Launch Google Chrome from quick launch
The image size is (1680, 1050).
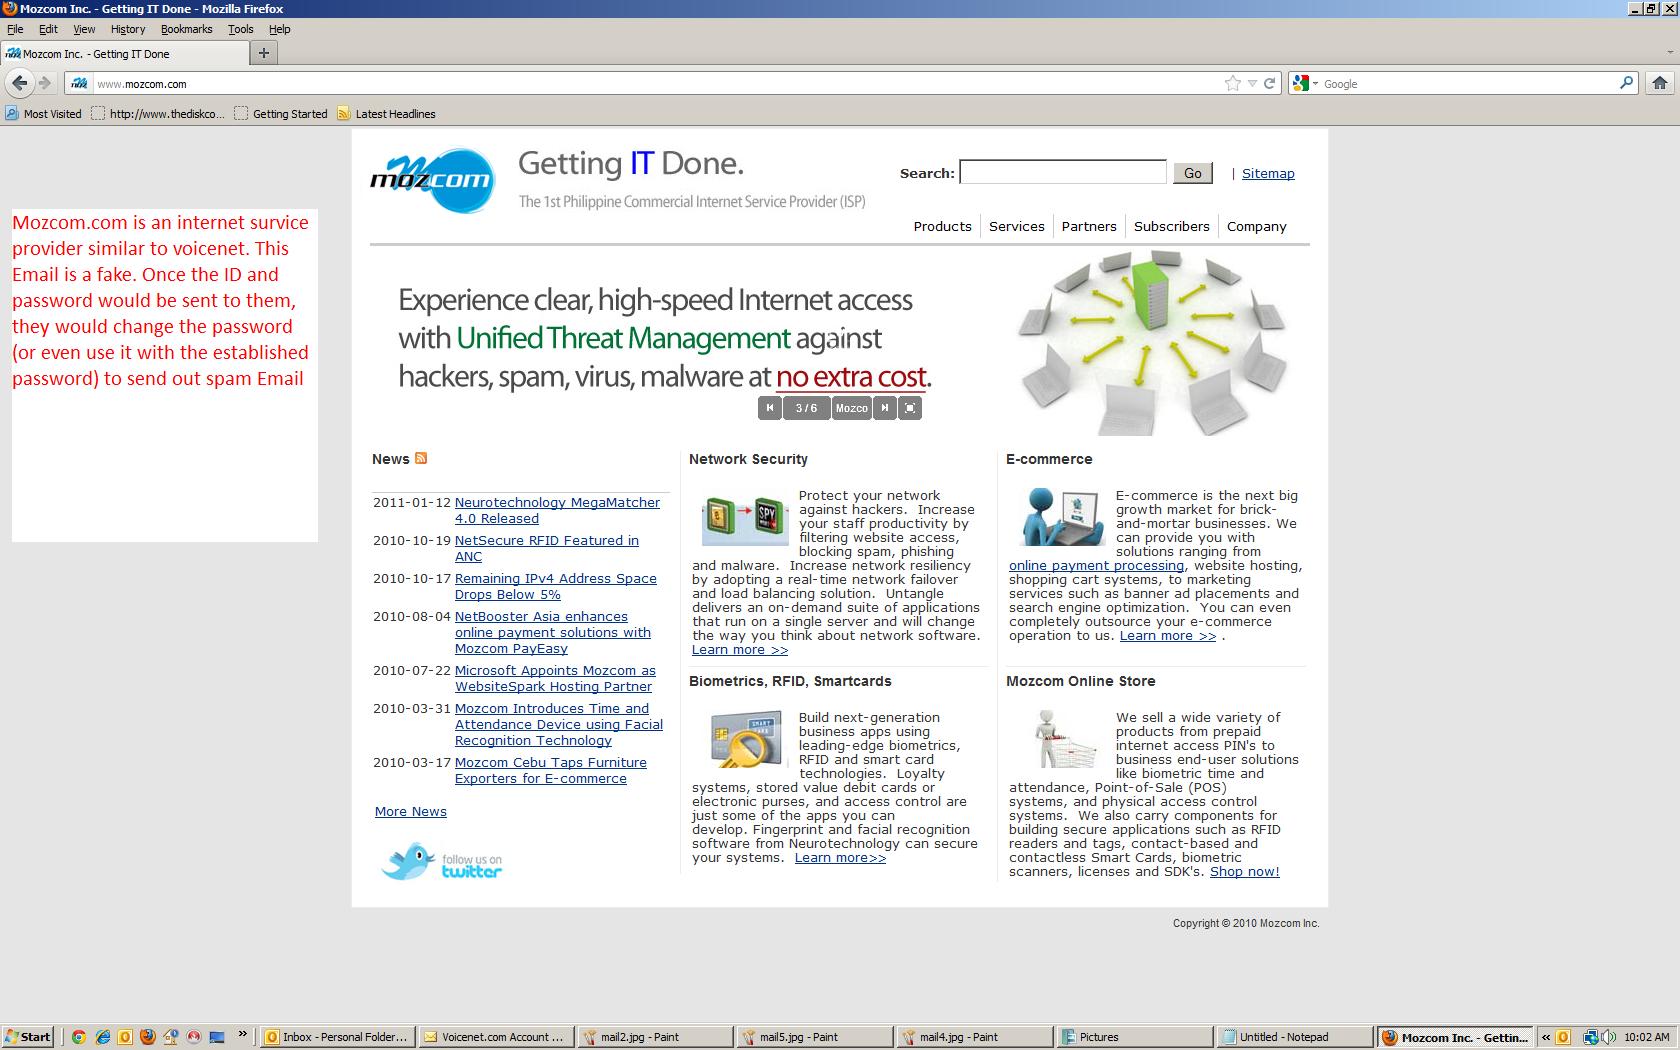point(79,1037)
